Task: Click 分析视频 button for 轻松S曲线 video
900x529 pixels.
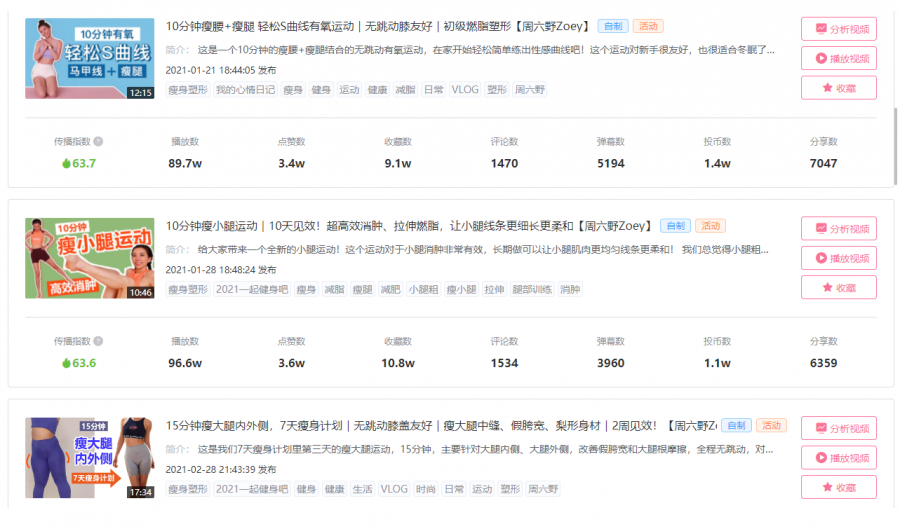Action: (x=839, y=29)
